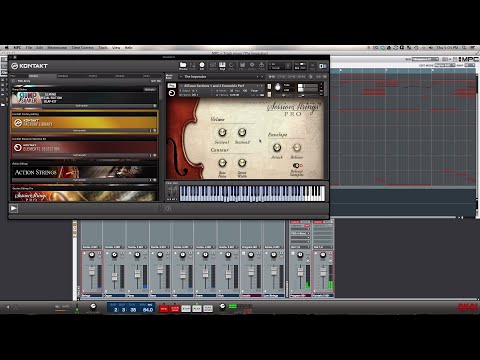Click PLAY START in the MPC transport
The image size is (480, 360).
tap(208, 309)
